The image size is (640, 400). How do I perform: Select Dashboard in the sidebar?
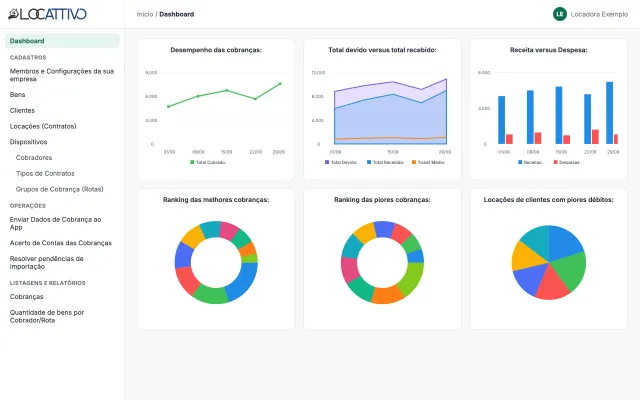point(62,41)
